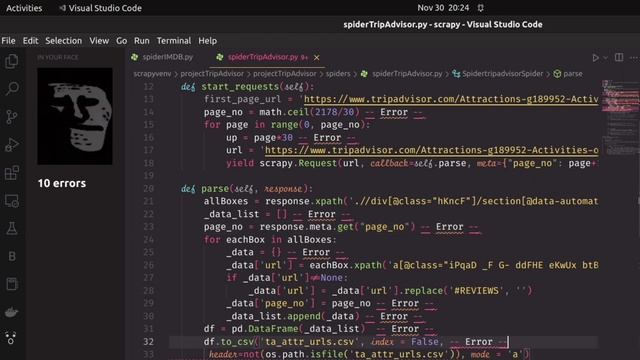This screenshot has height=360, width=640.
Task: Click the code minimap on the right
Action: pos(620,118)
